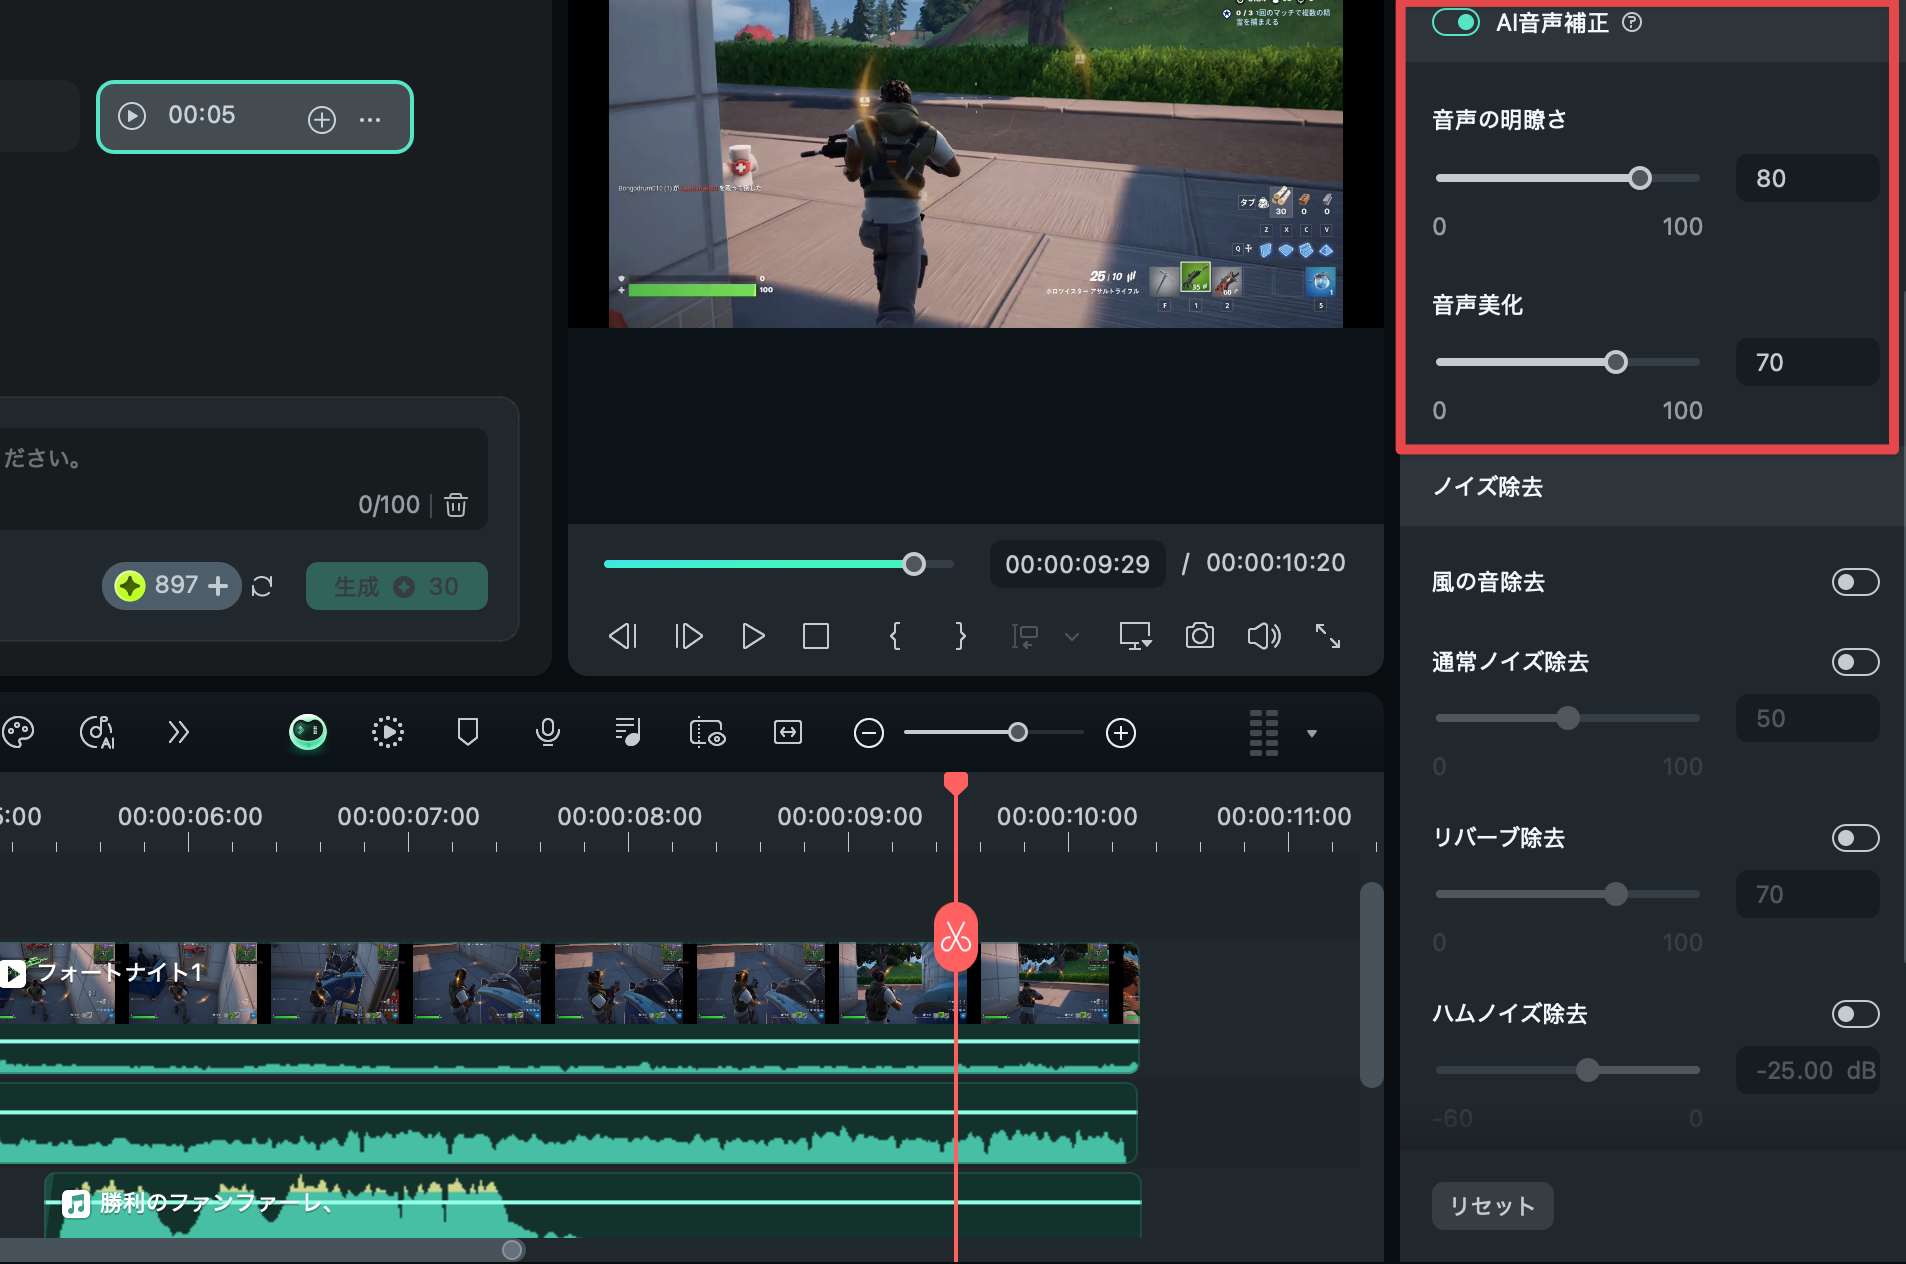This screenshot has height=1264, width=1906.
Task: Seek on the preview progress bar
Action: coord(778,564)
